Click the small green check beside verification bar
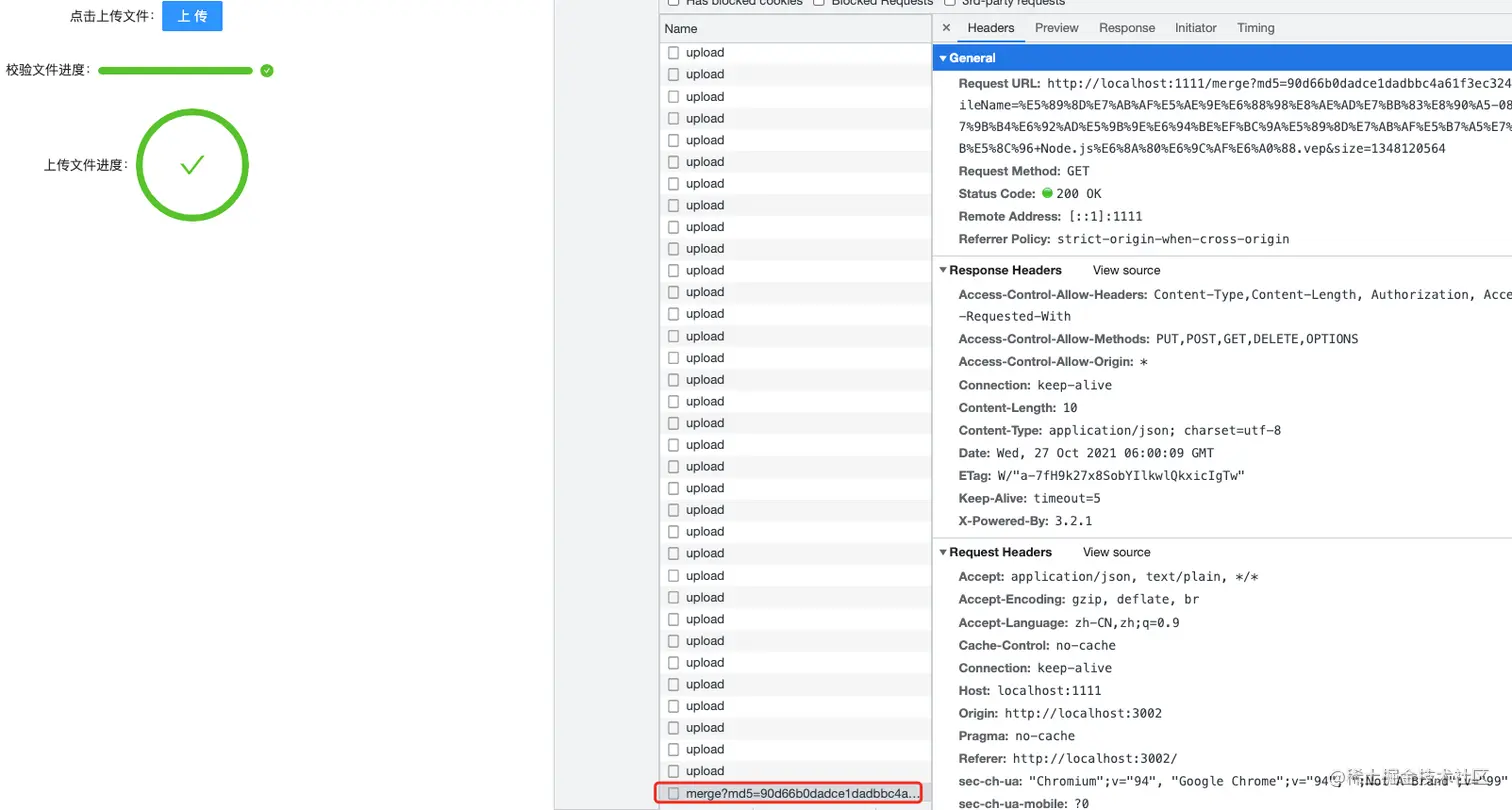 coord(267,71)
